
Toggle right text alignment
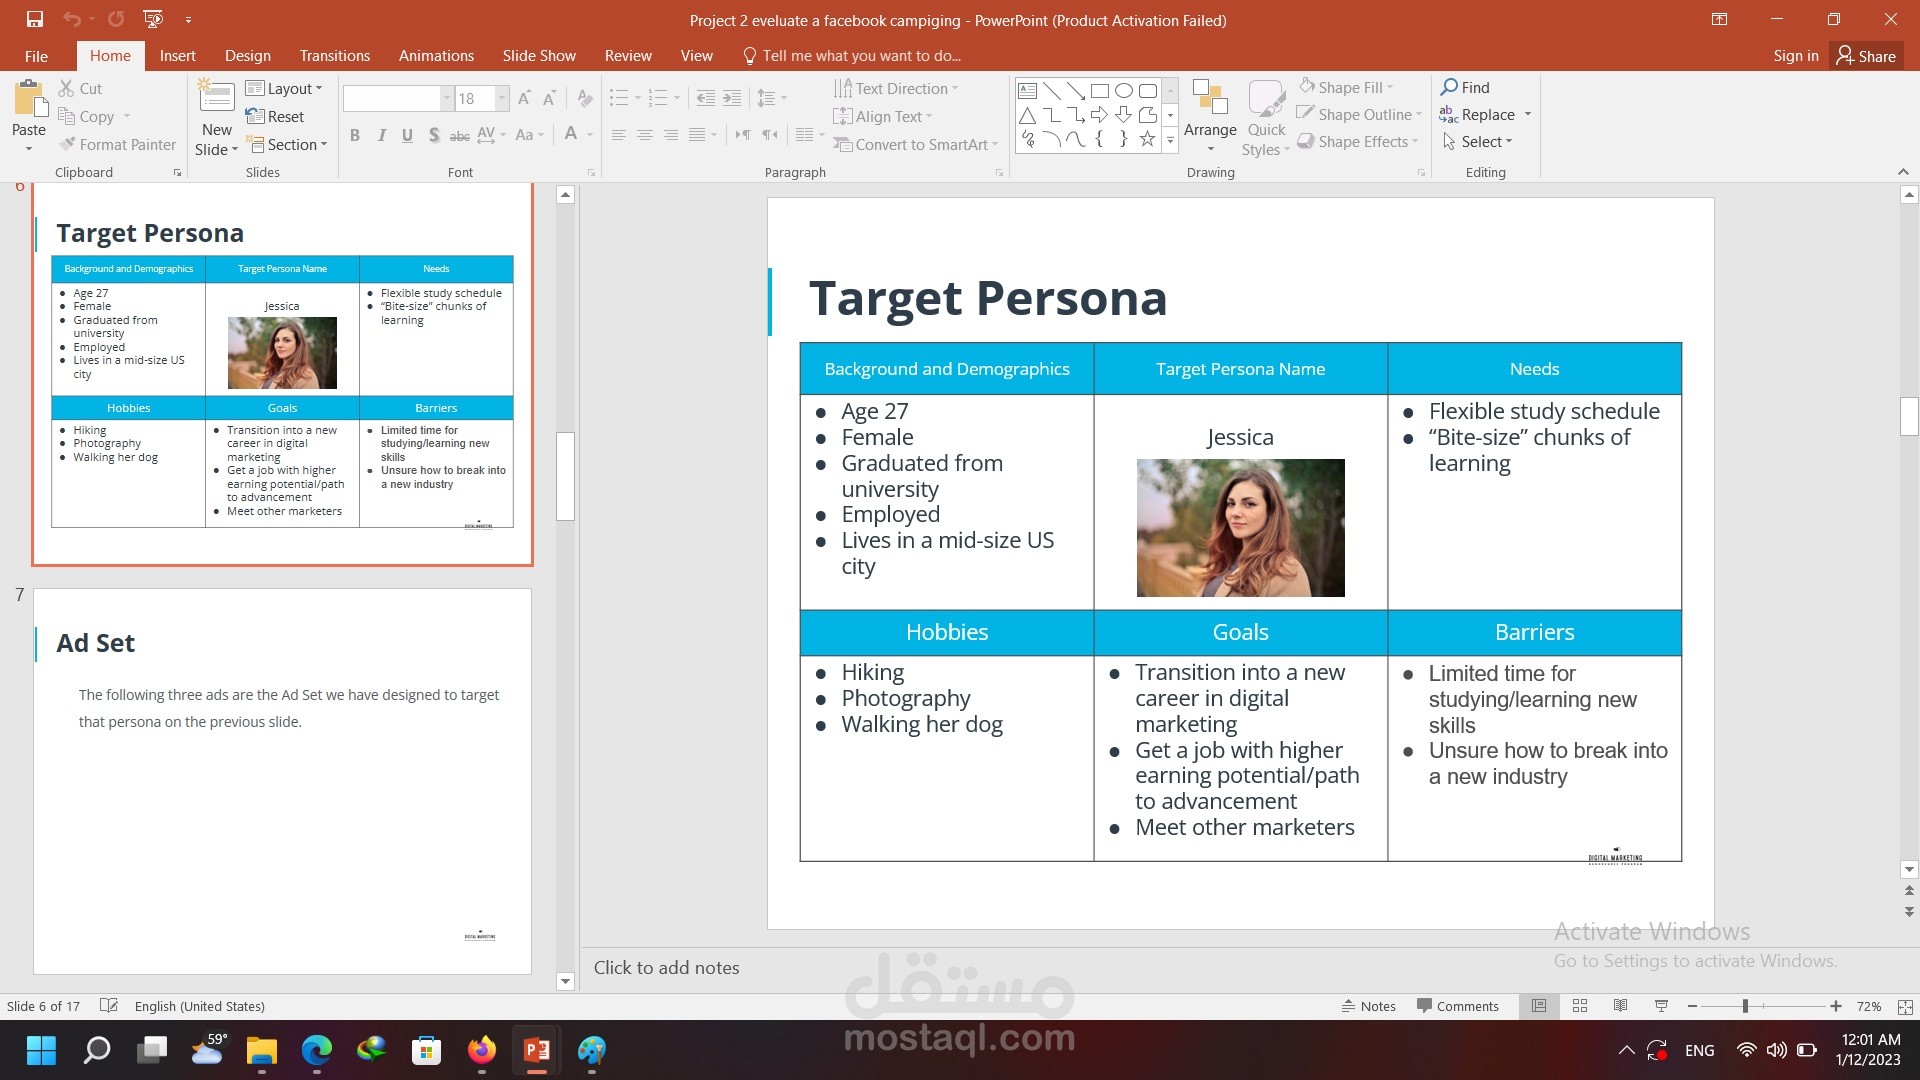pyautogui.click(x=671, y=135)
